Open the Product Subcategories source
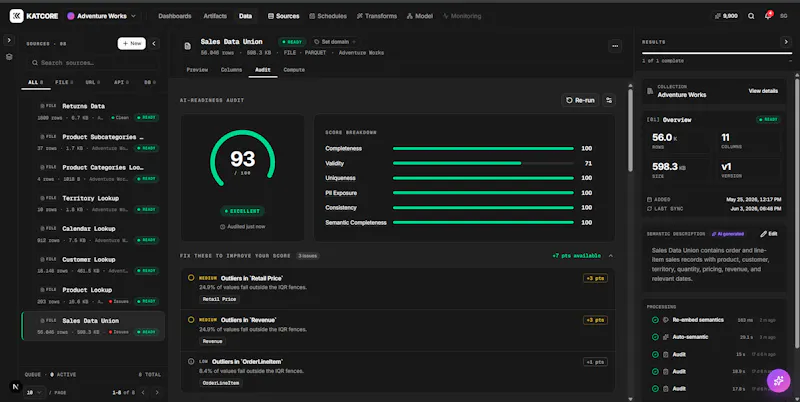Screen dimensions: 800x402 [93, 142]
